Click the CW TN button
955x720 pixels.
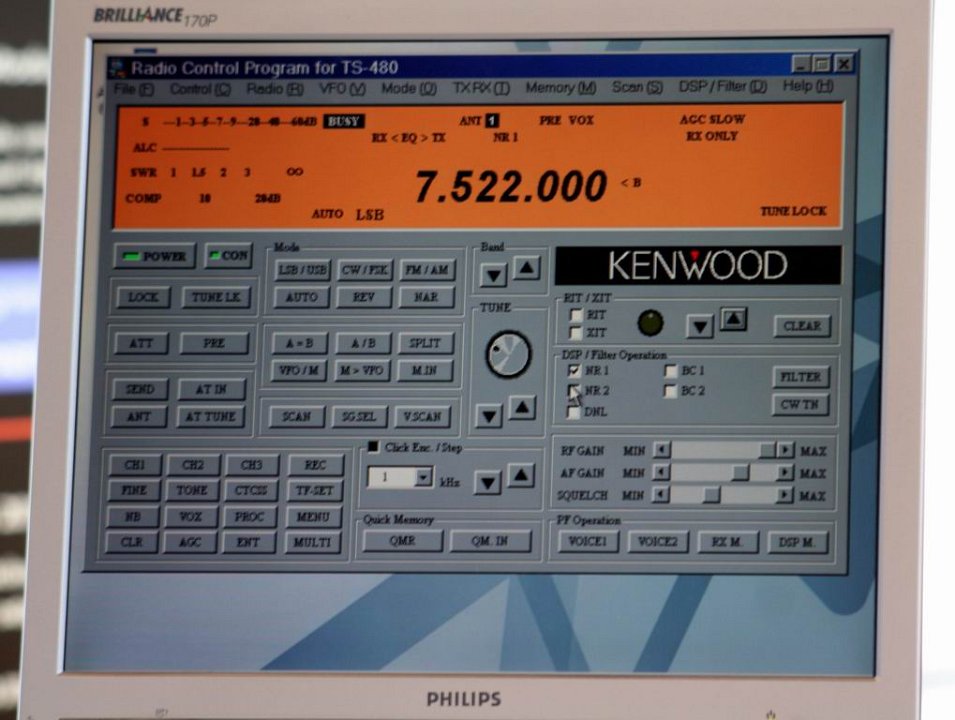[x=800, y=404]
